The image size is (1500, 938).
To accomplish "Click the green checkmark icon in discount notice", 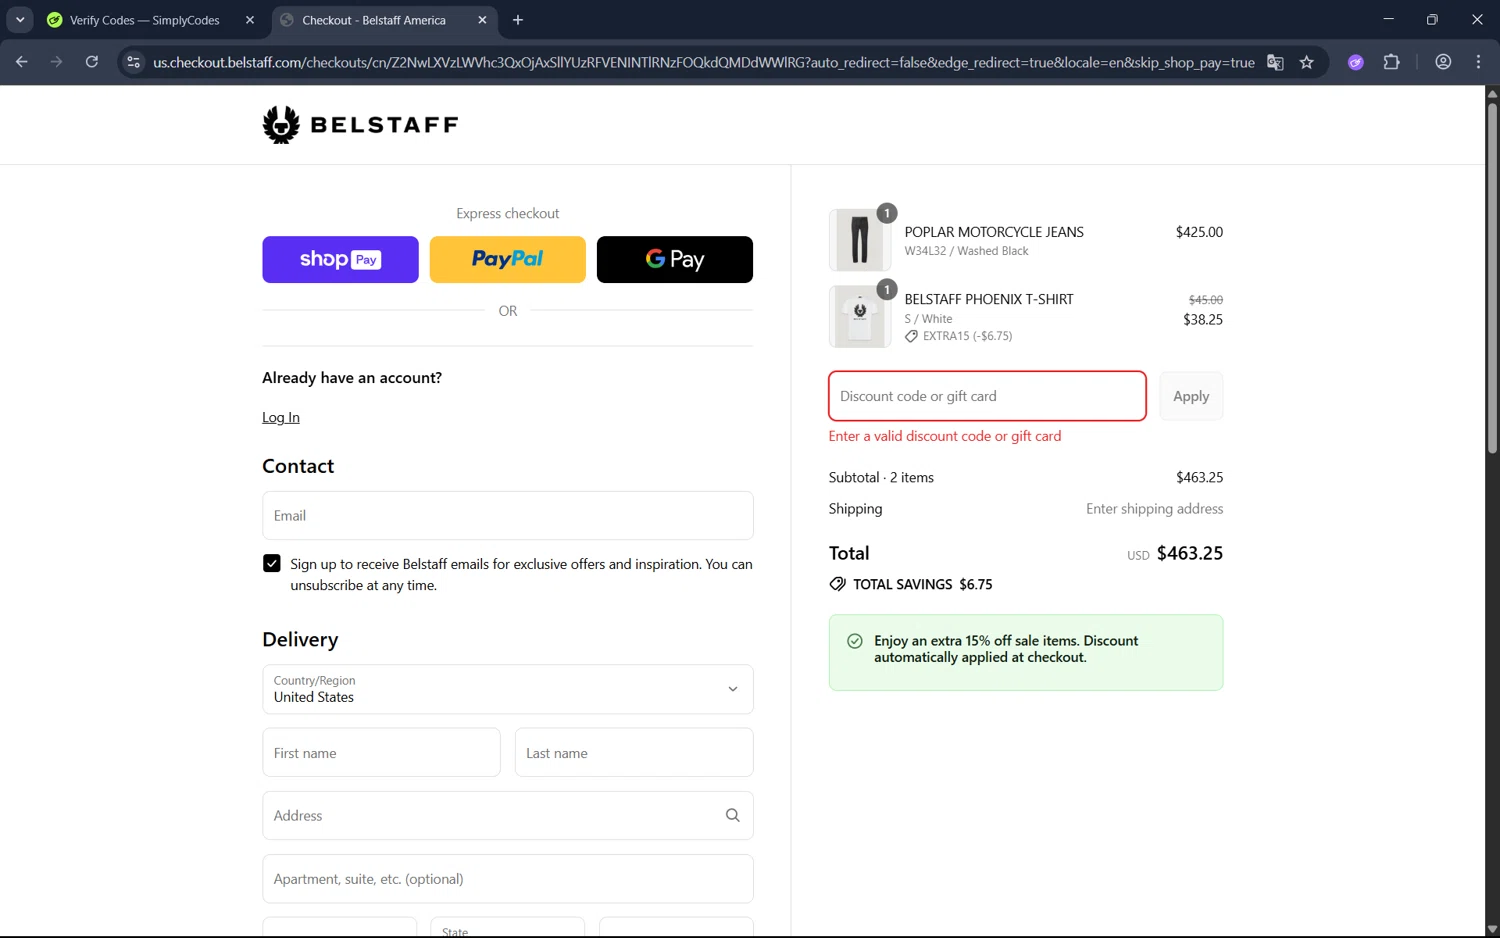I will point(855,641).
